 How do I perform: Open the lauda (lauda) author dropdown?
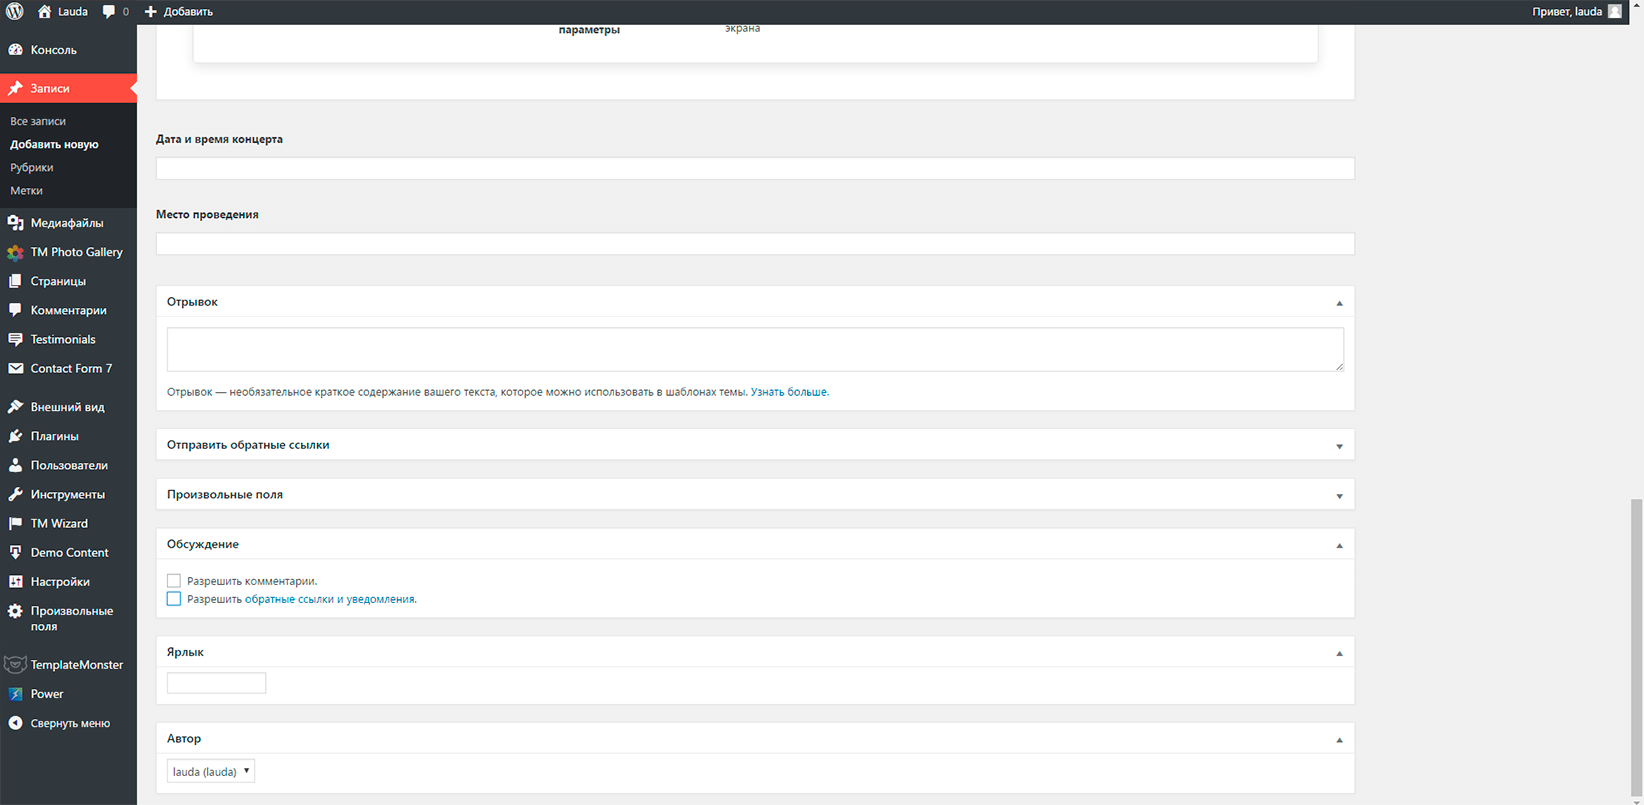[x=211, y=771]
